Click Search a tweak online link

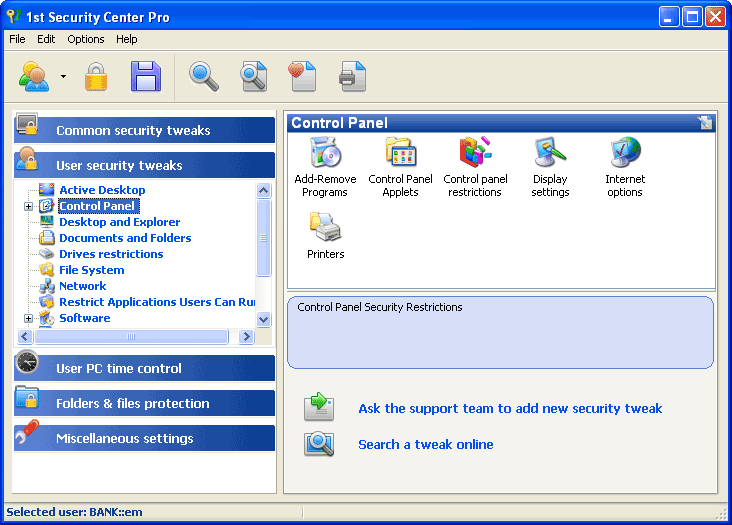(x=426, y=444)
